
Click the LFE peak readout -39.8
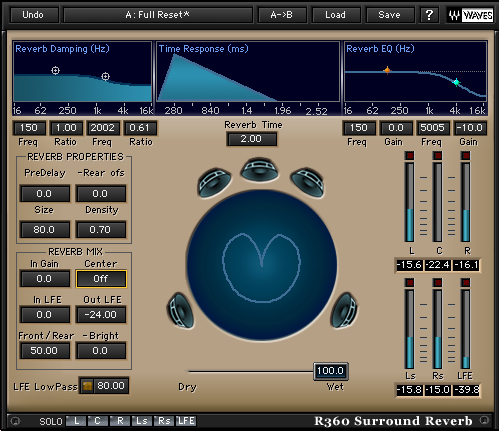(466, 390)
